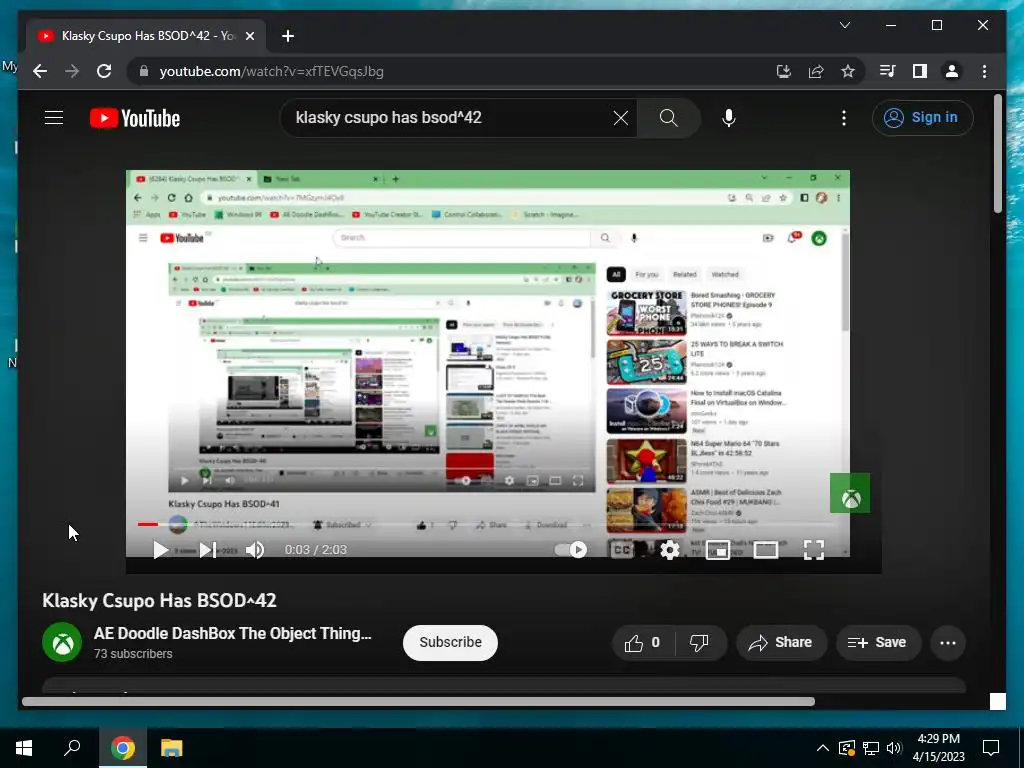
Task: Enter full screen mode
Action: [814, 550]
